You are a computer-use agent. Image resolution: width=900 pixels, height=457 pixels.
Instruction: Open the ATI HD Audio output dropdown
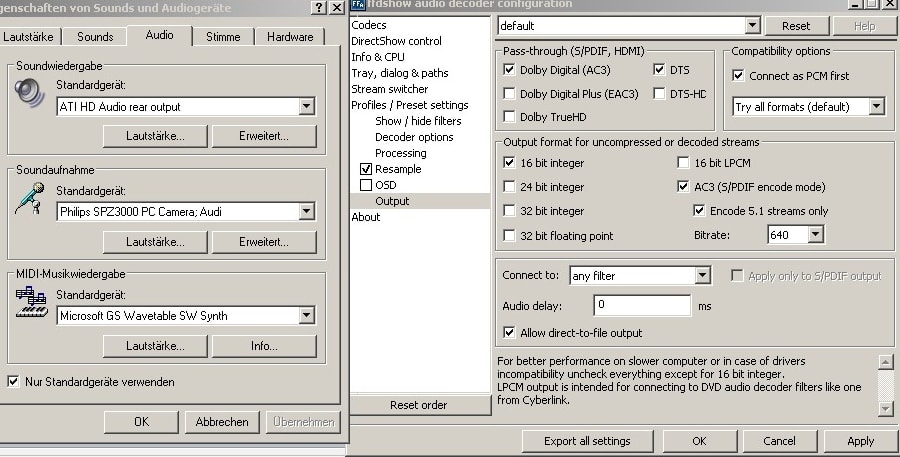(306, 107)
